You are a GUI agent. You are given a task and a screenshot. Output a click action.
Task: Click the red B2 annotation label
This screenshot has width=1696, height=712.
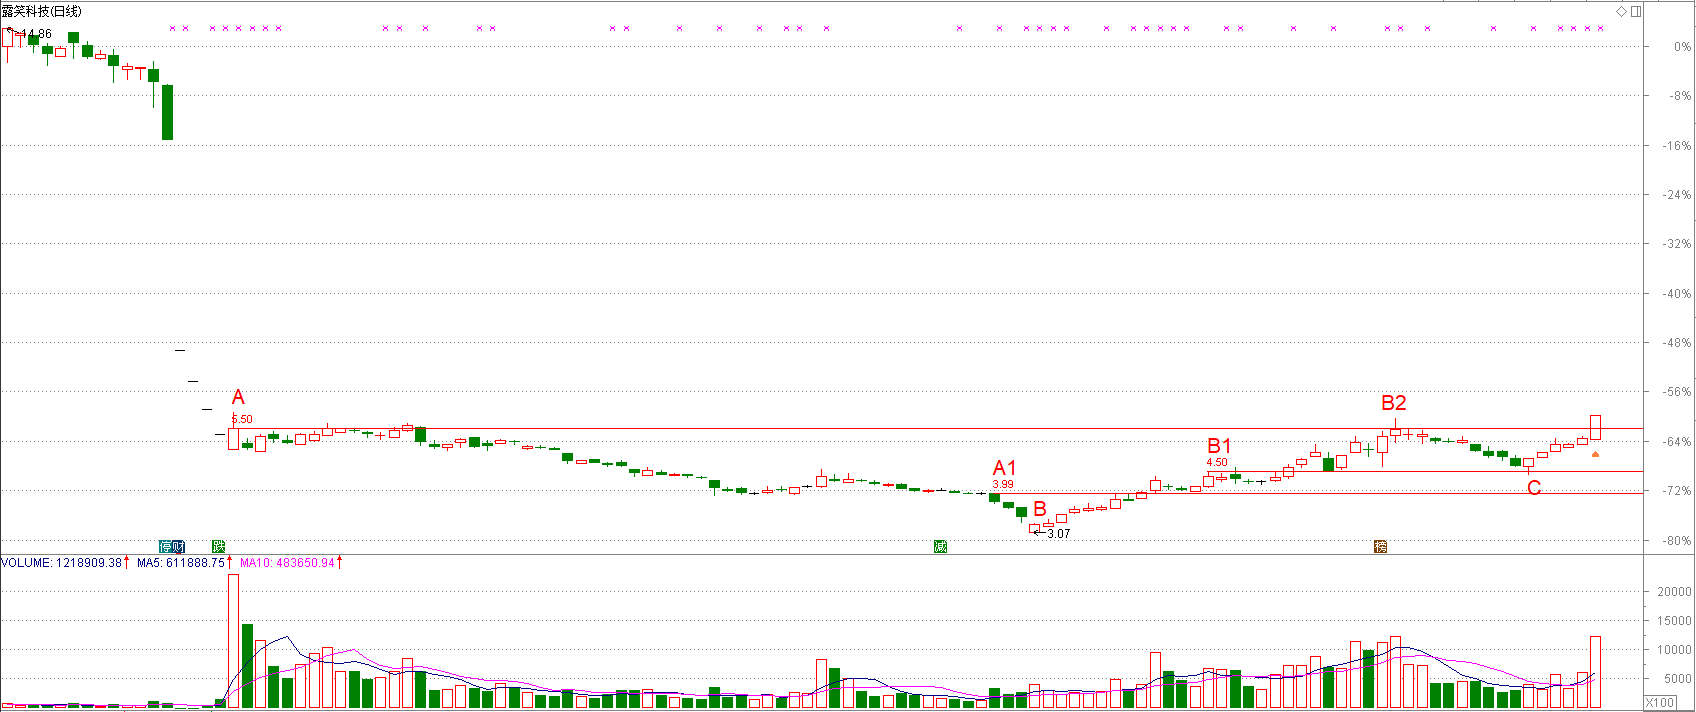(1393, 403)
